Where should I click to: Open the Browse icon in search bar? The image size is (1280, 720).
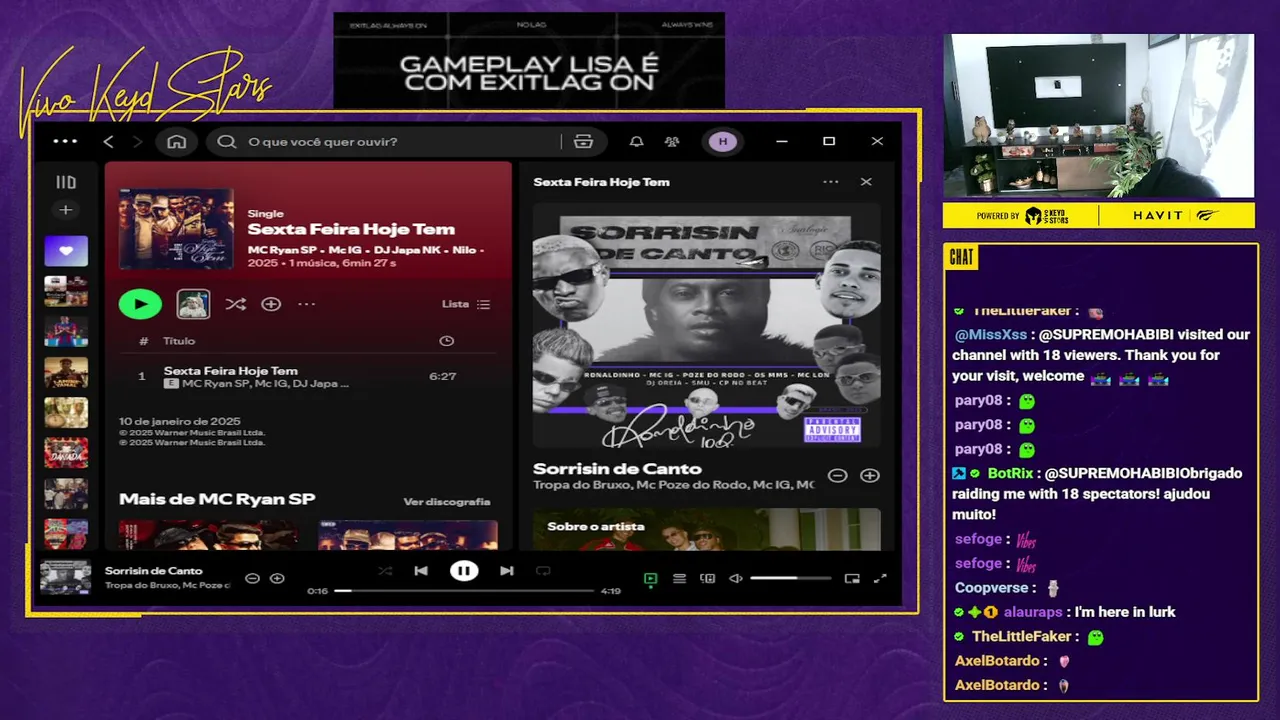point(584,142)
